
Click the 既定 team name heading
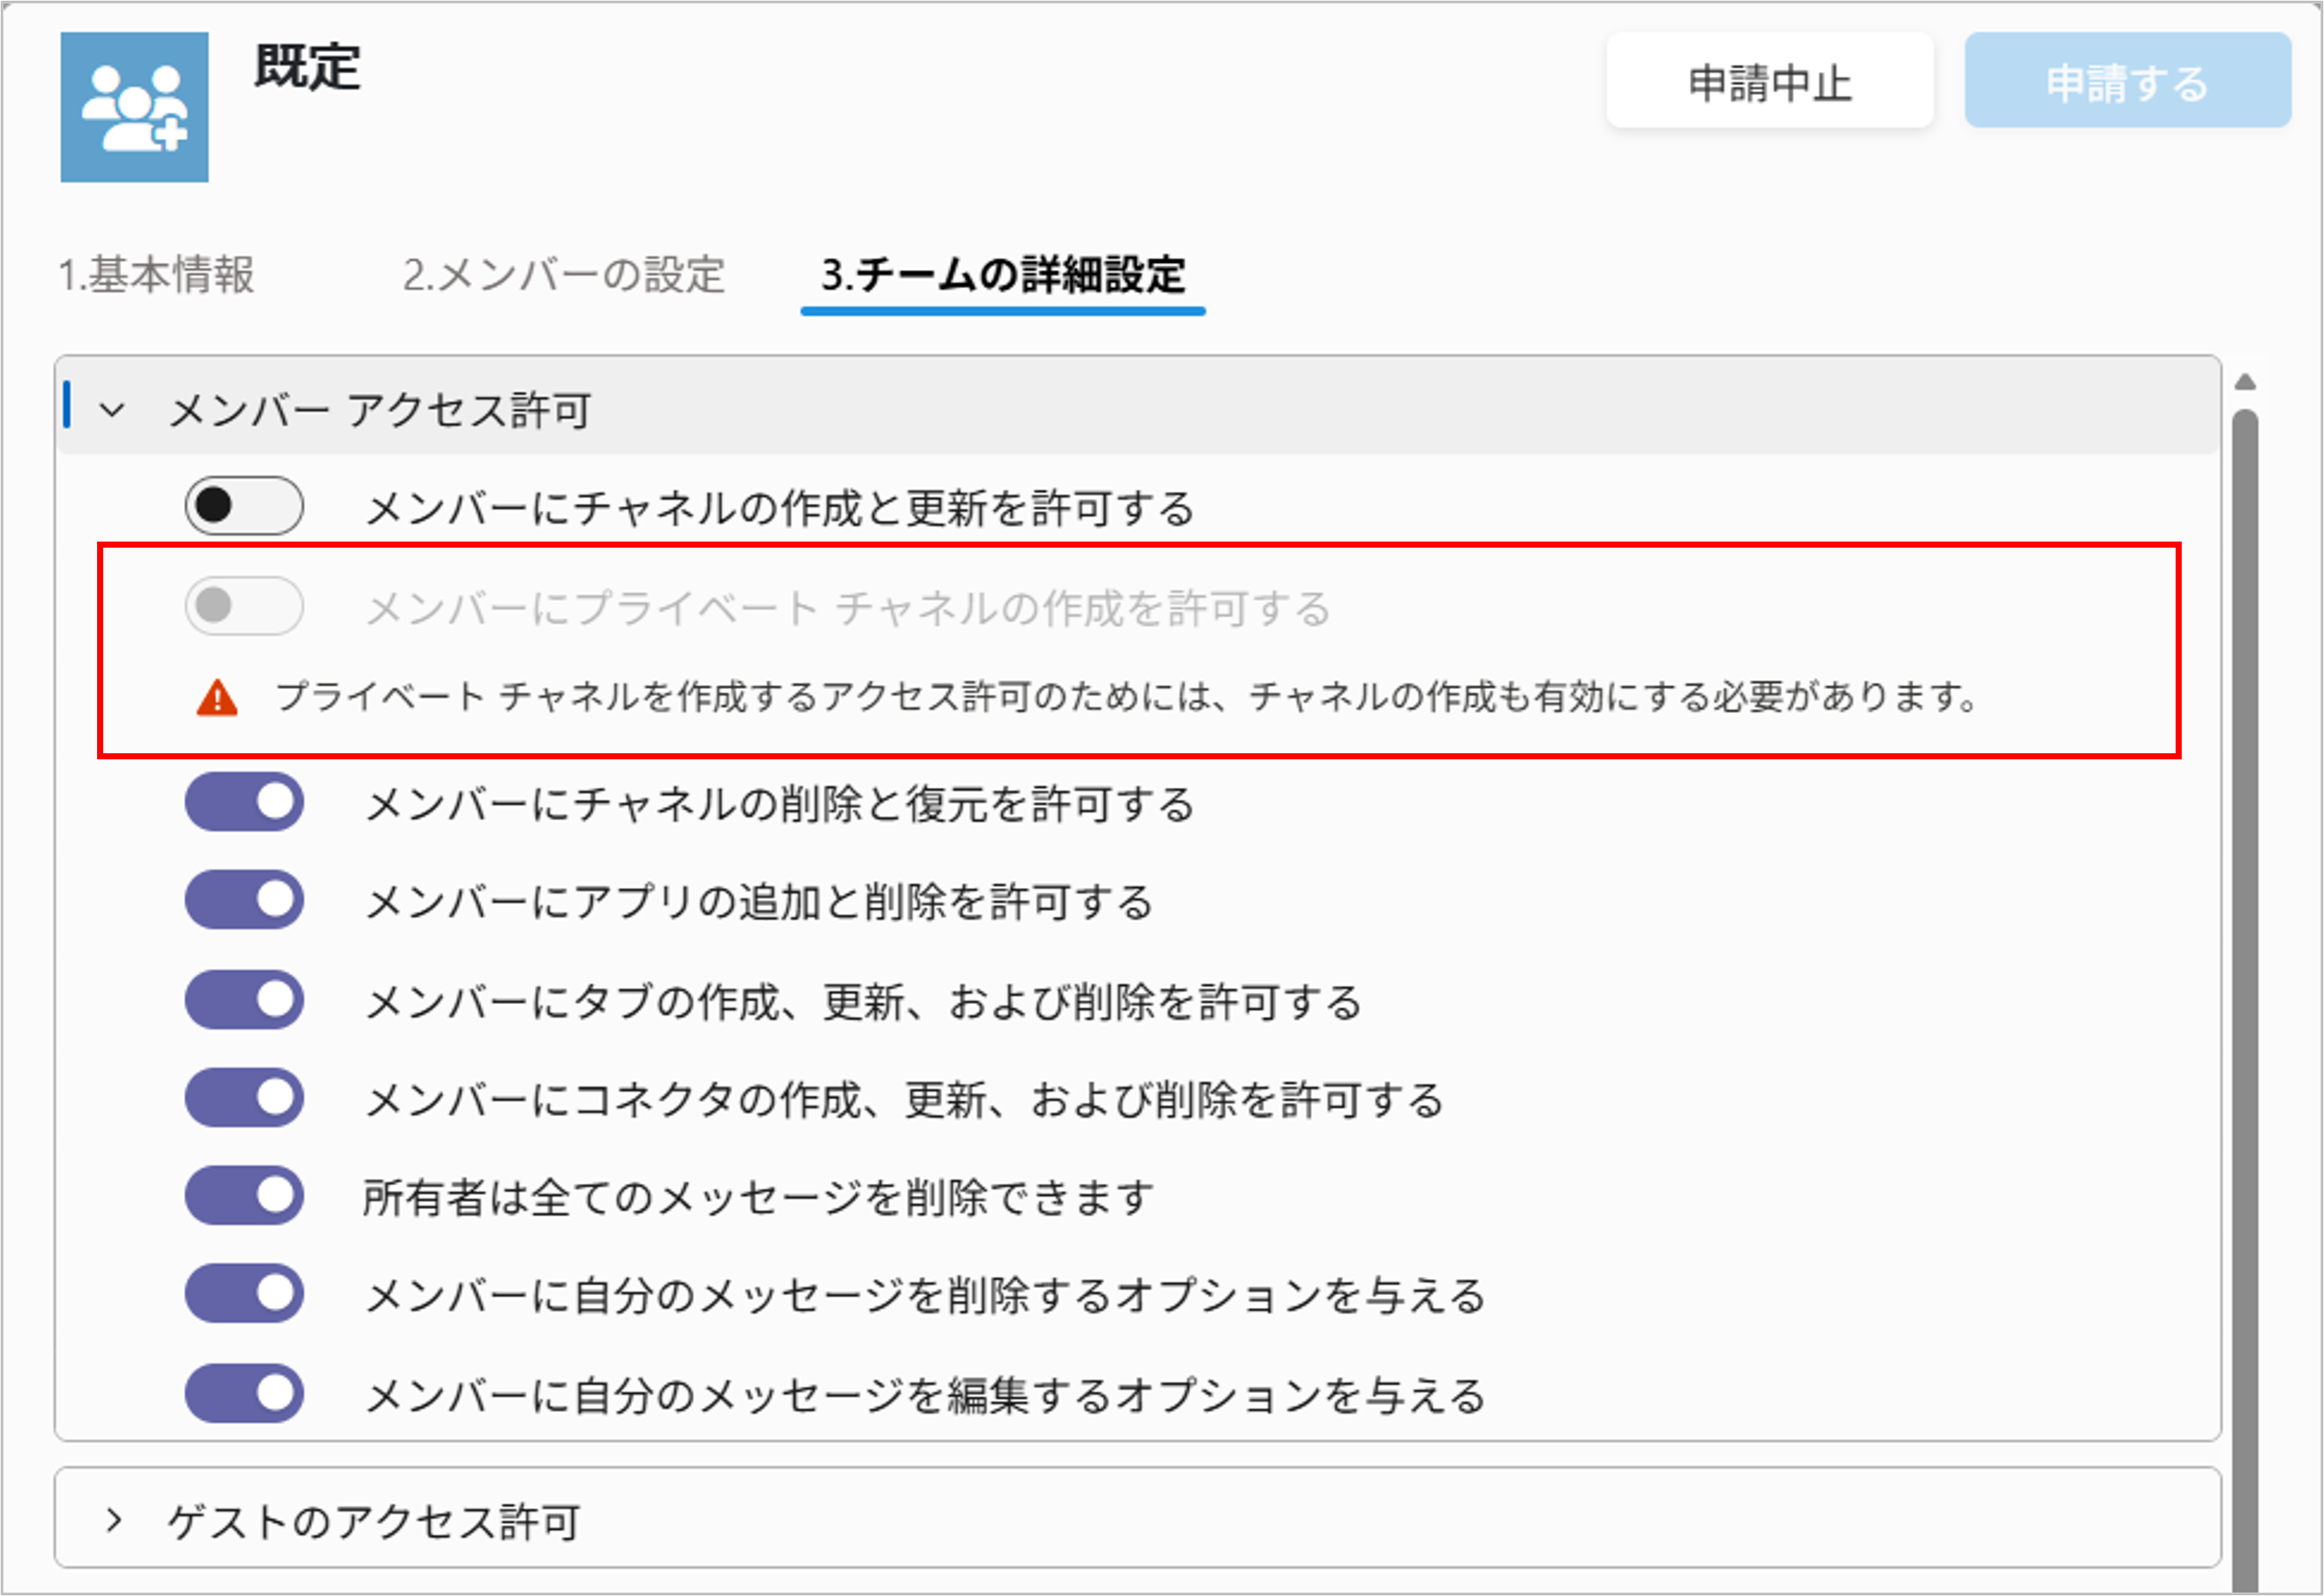(x=307, y=67)
